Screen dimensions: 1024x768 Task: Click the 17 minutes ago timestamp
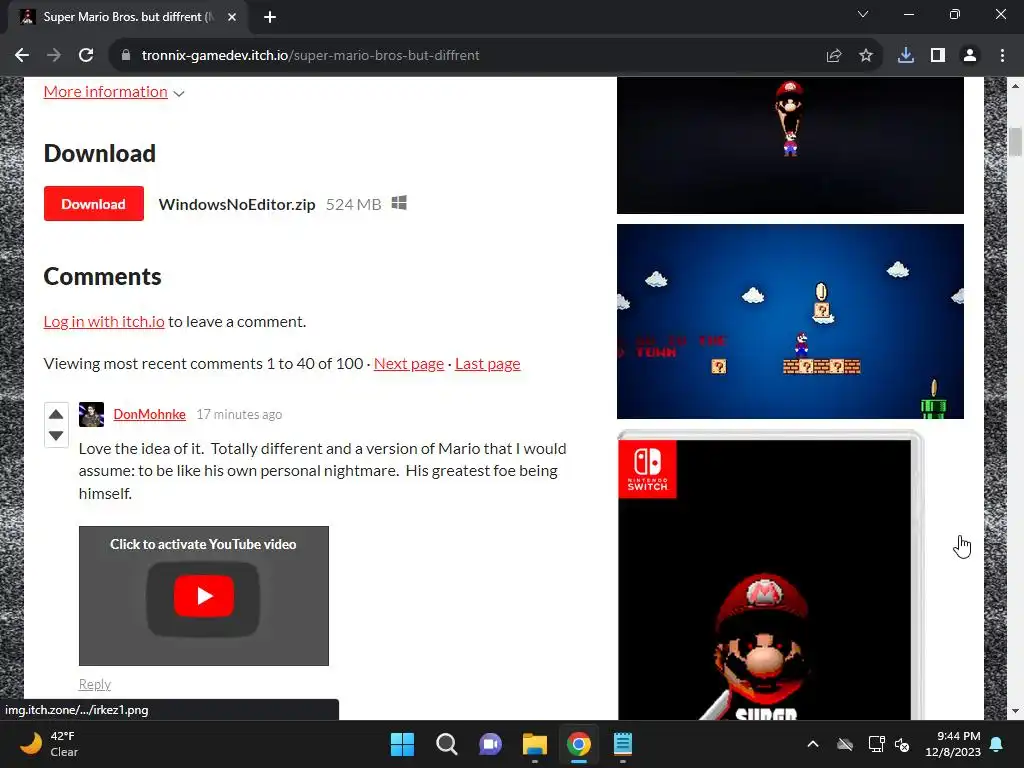239,415
